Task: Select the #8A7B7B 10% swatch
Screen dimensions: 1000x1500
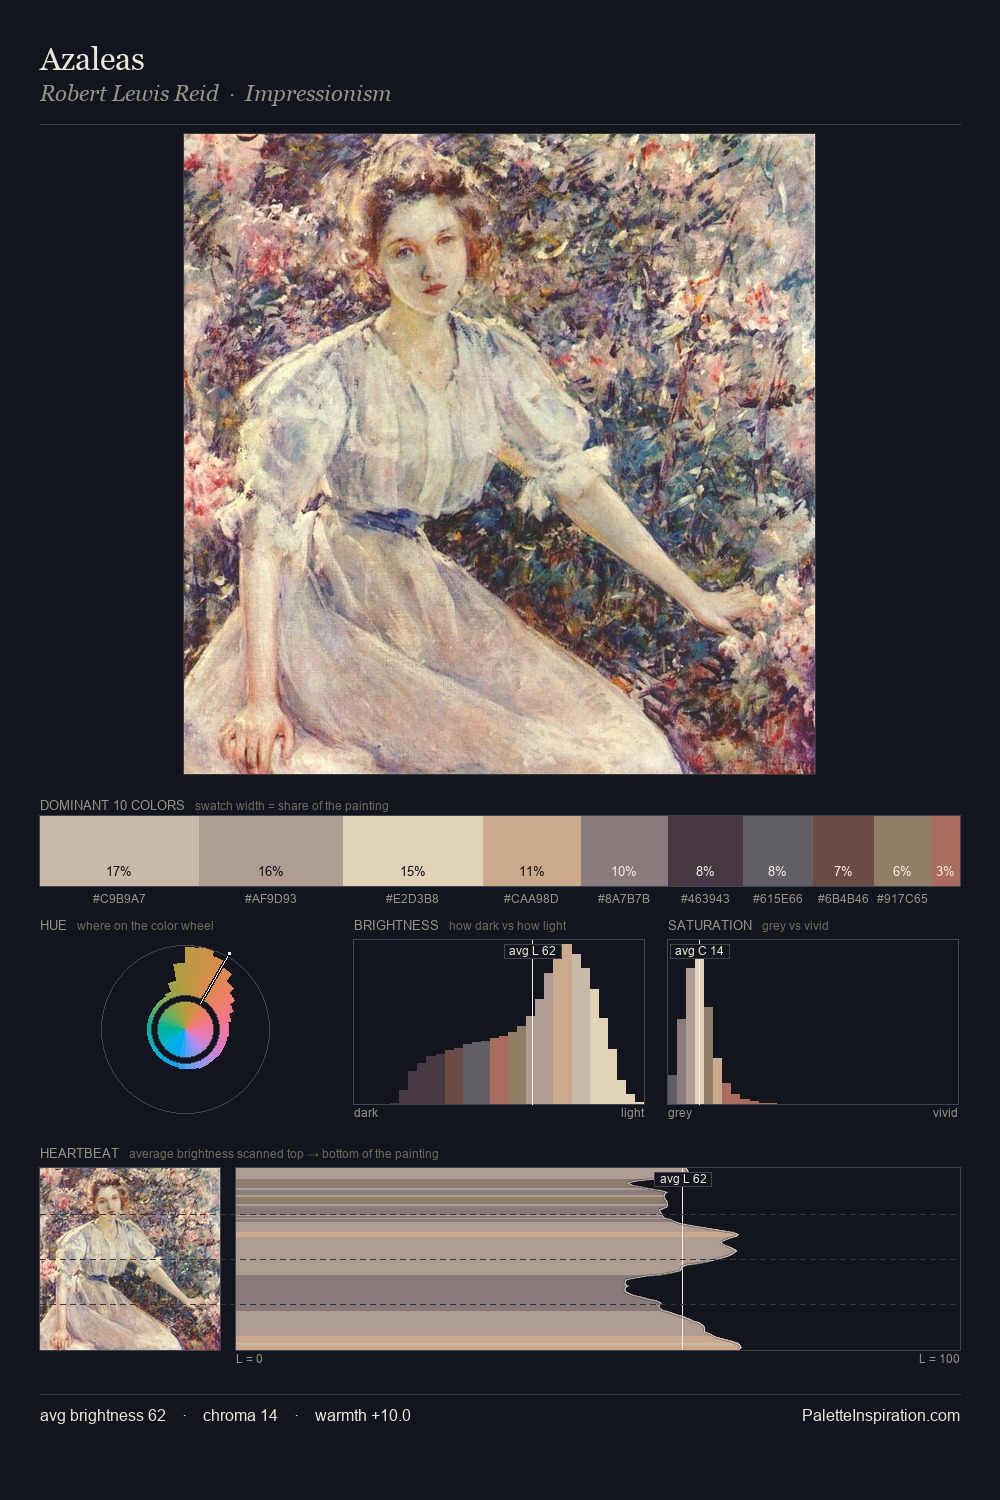Action: pos(624,851)
